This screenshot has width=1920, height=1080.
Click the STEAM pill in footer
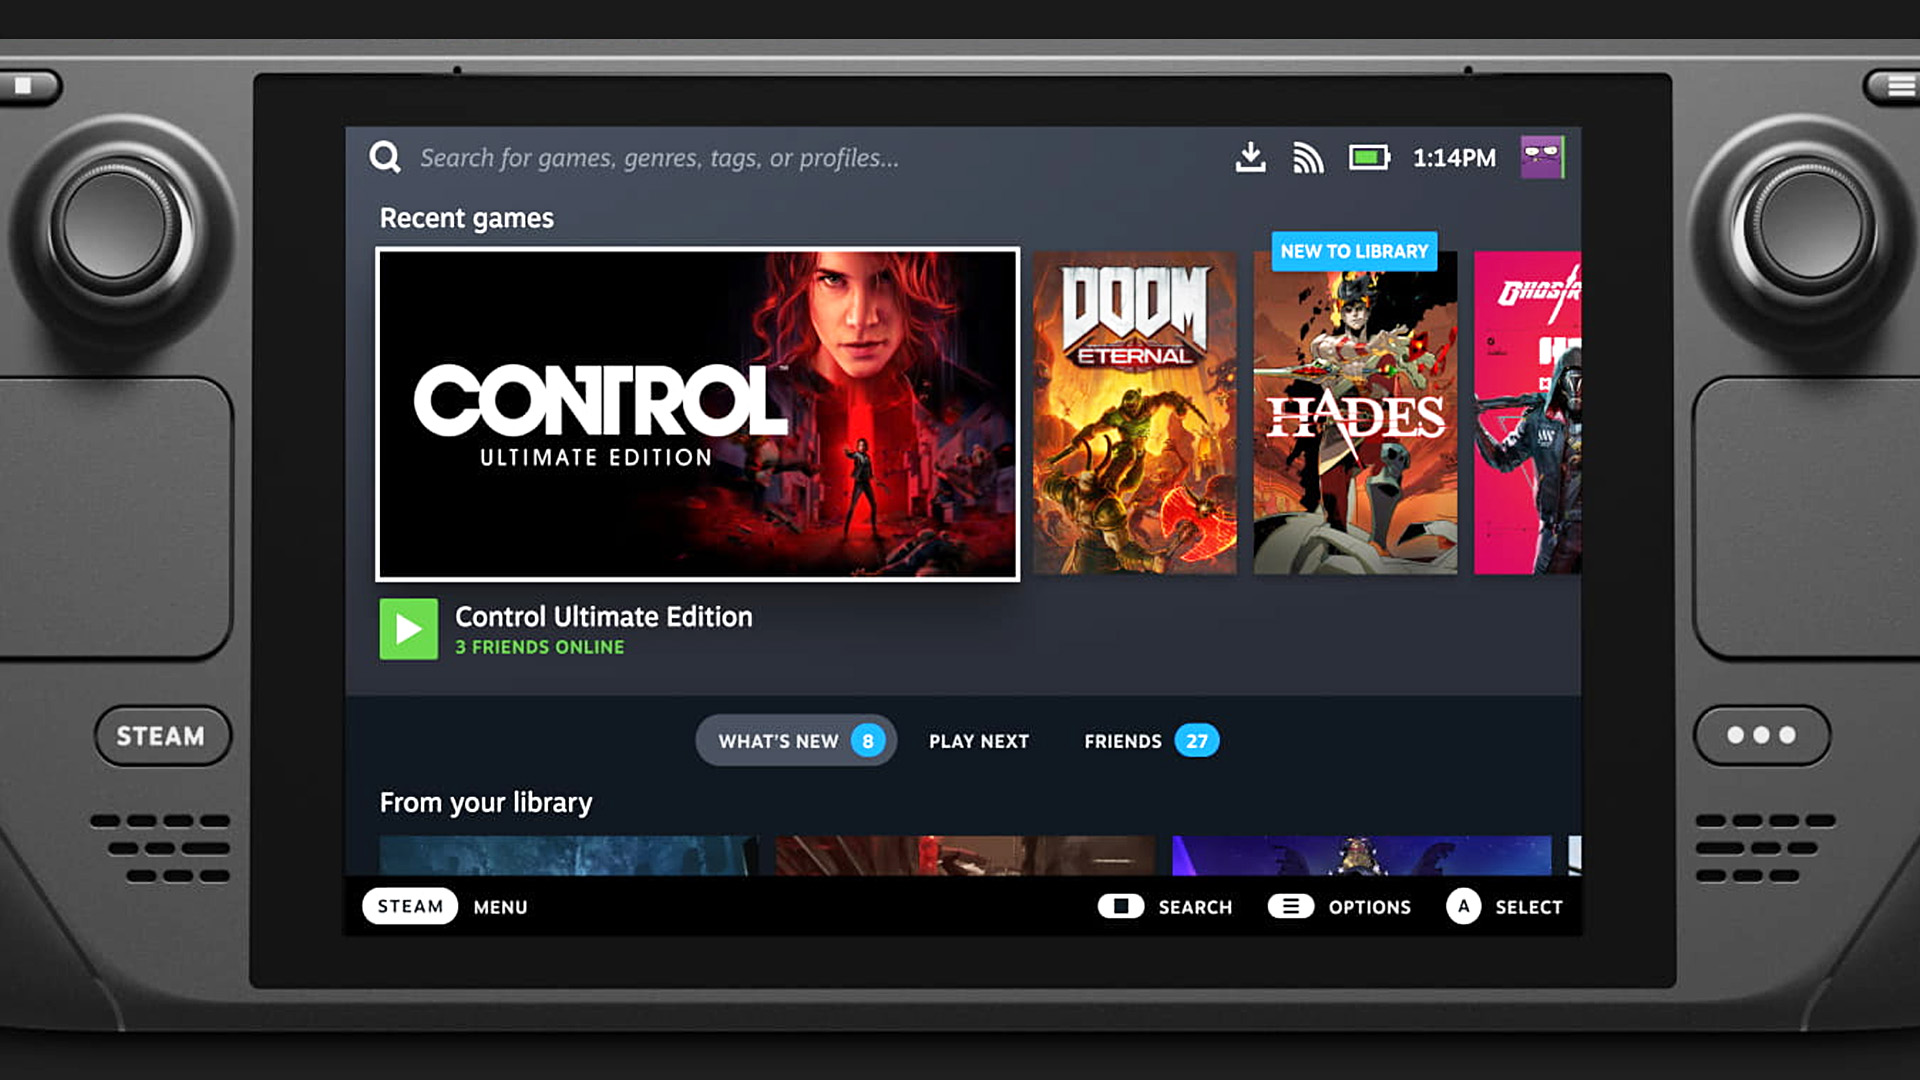point(410,906)
